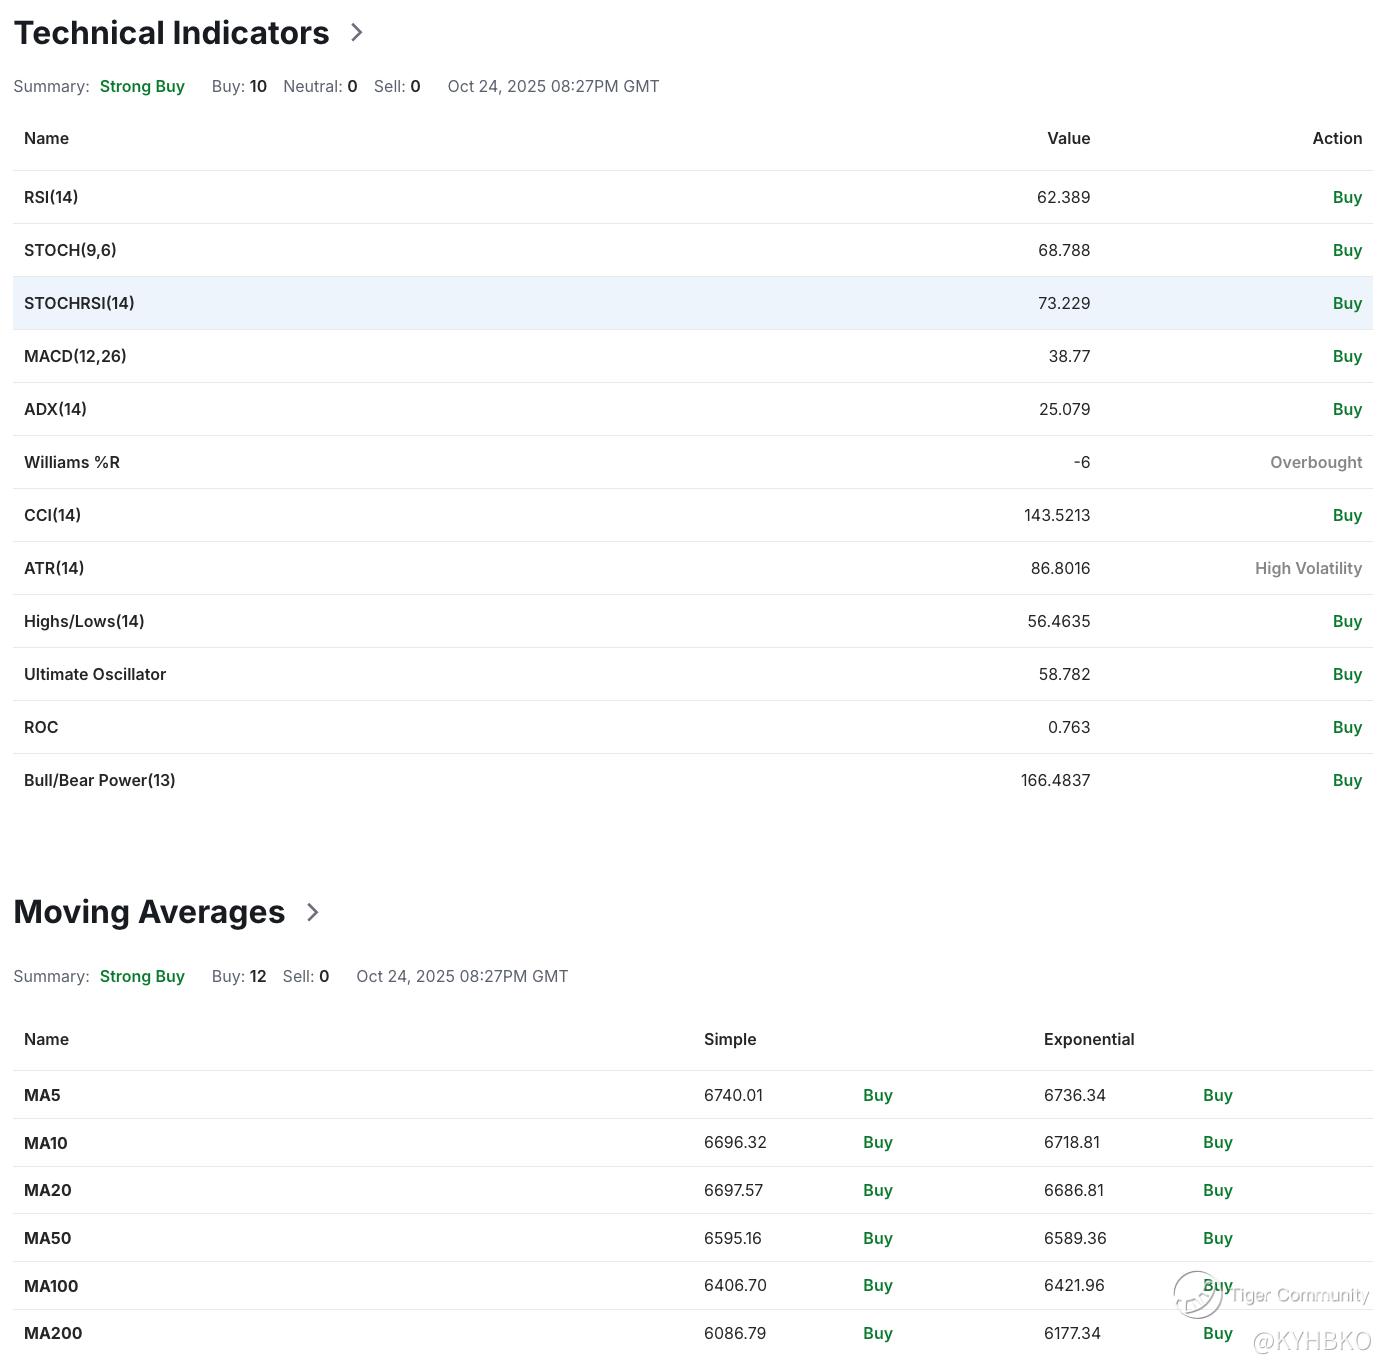Open the Moving Averages heading link

click(x=149, y=912)
